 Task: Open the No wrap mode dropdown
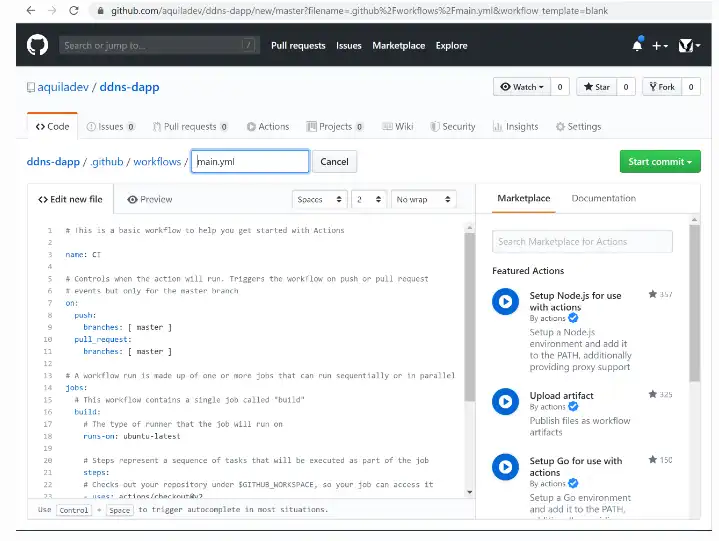pos(423,199)
